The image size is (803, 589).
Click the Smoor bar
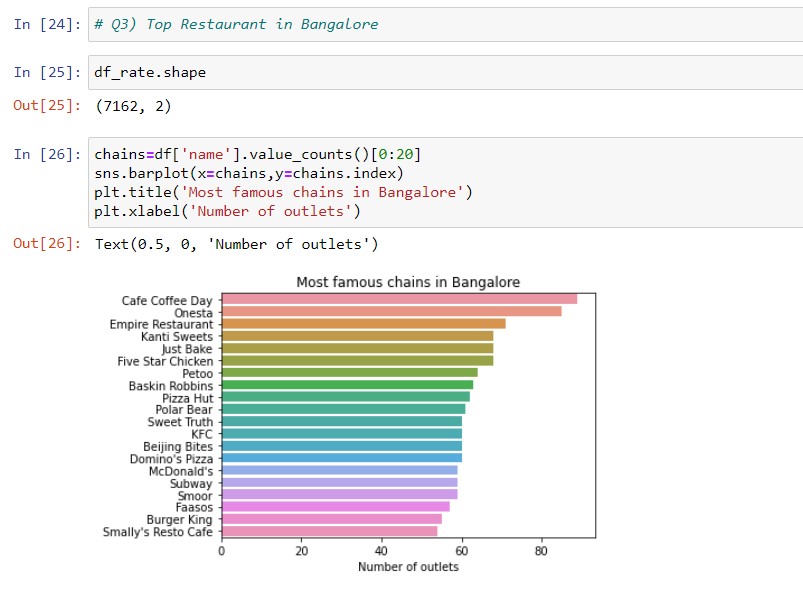340,494
